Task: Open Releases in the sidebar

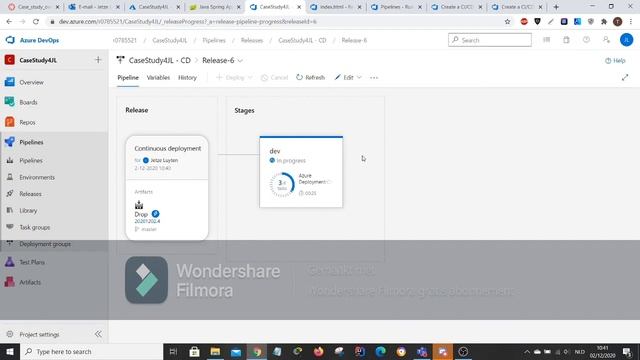Action: click(30, 194)
